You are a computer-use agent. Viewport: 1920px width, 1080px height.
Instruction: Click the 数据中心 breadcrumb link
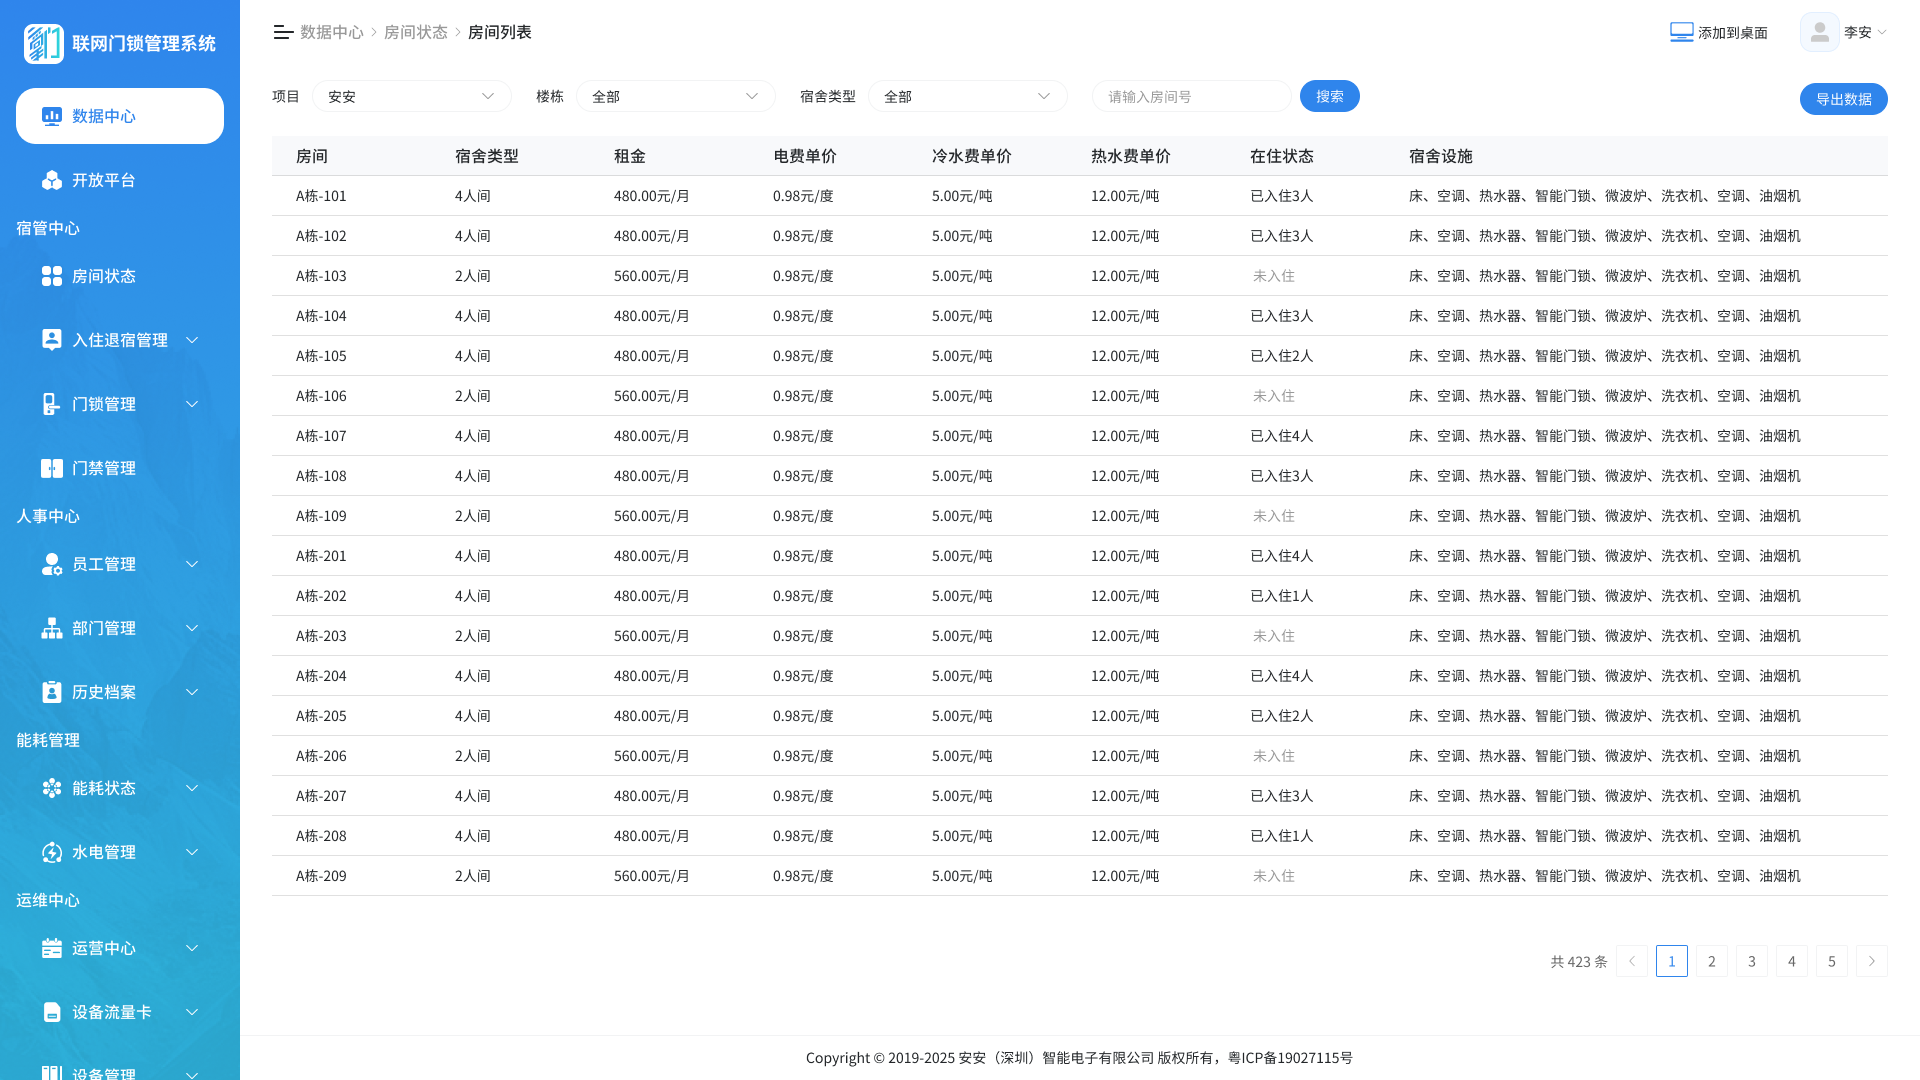(332, 32)
